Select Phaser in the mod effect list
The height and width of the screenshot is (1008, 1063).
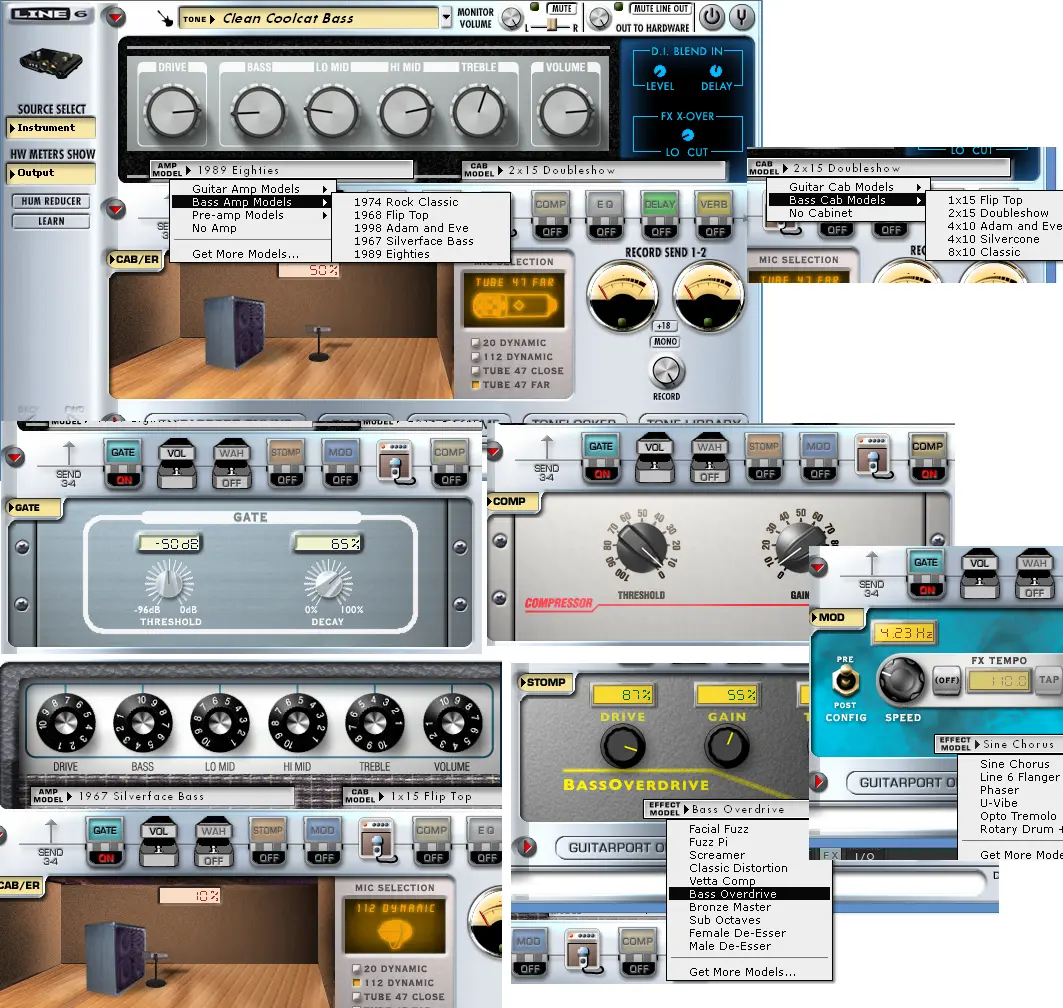(999, 790)
